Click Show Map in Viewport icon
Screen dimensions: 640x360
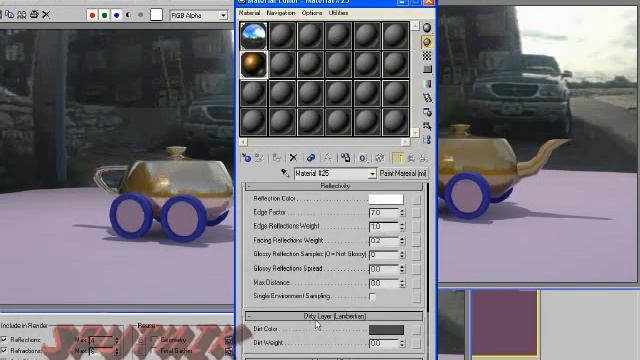click(x=380, y=158)
